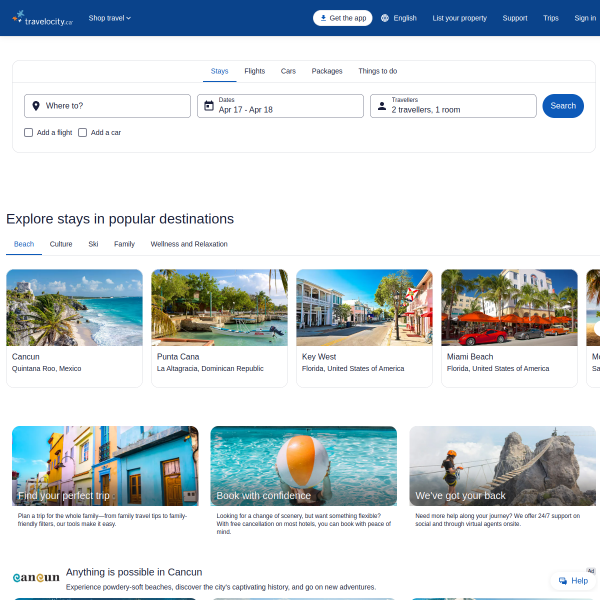Click the person icon in Travellers field
Viewport: 600px width, 600px height.
click(x=382, y=106)
